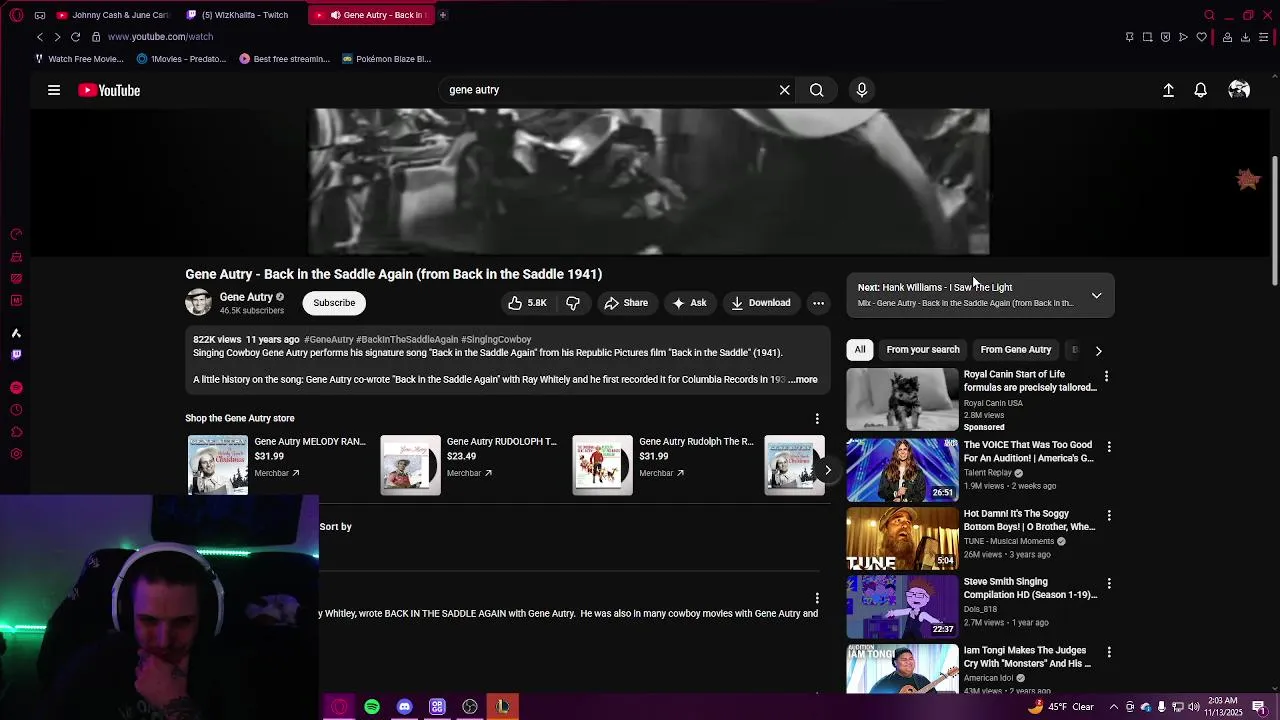
Task: Show more filter chips with right arrow
Action: pos(1098,351)
